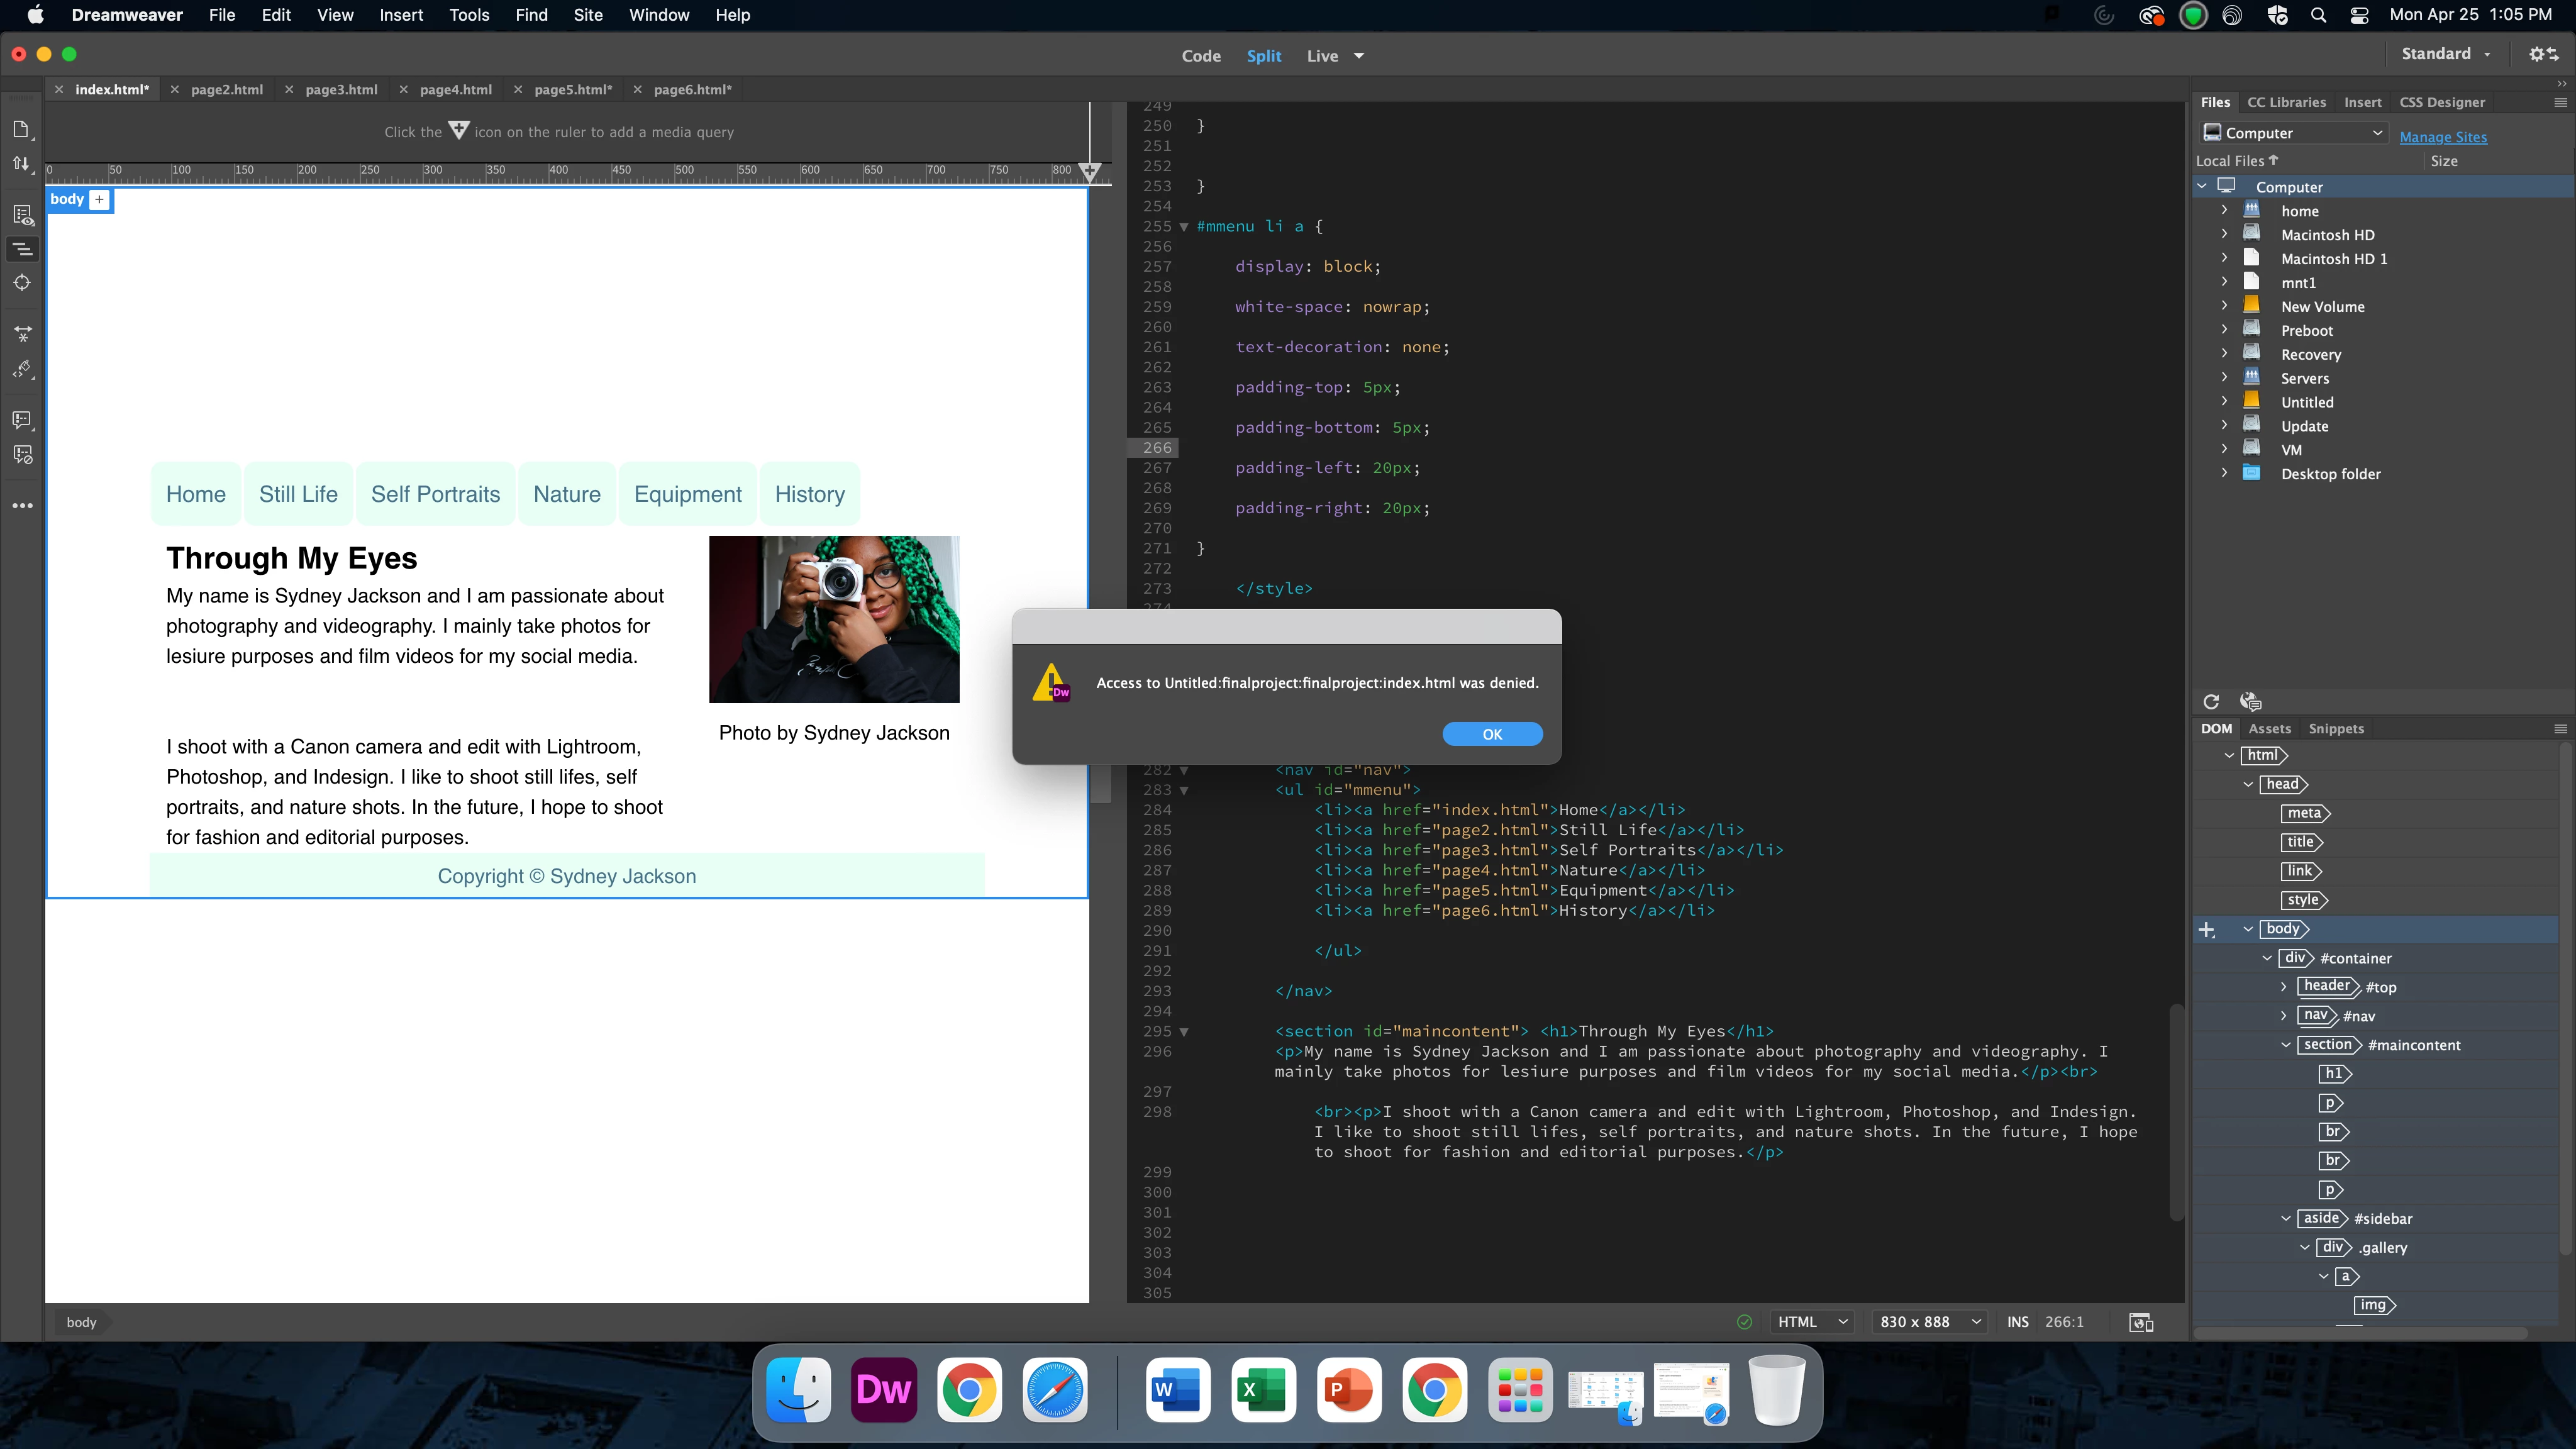Click the Open Documents icon in left toolbar
The height and width of the screenshot is (1449, 2576).
pos(21,129)
